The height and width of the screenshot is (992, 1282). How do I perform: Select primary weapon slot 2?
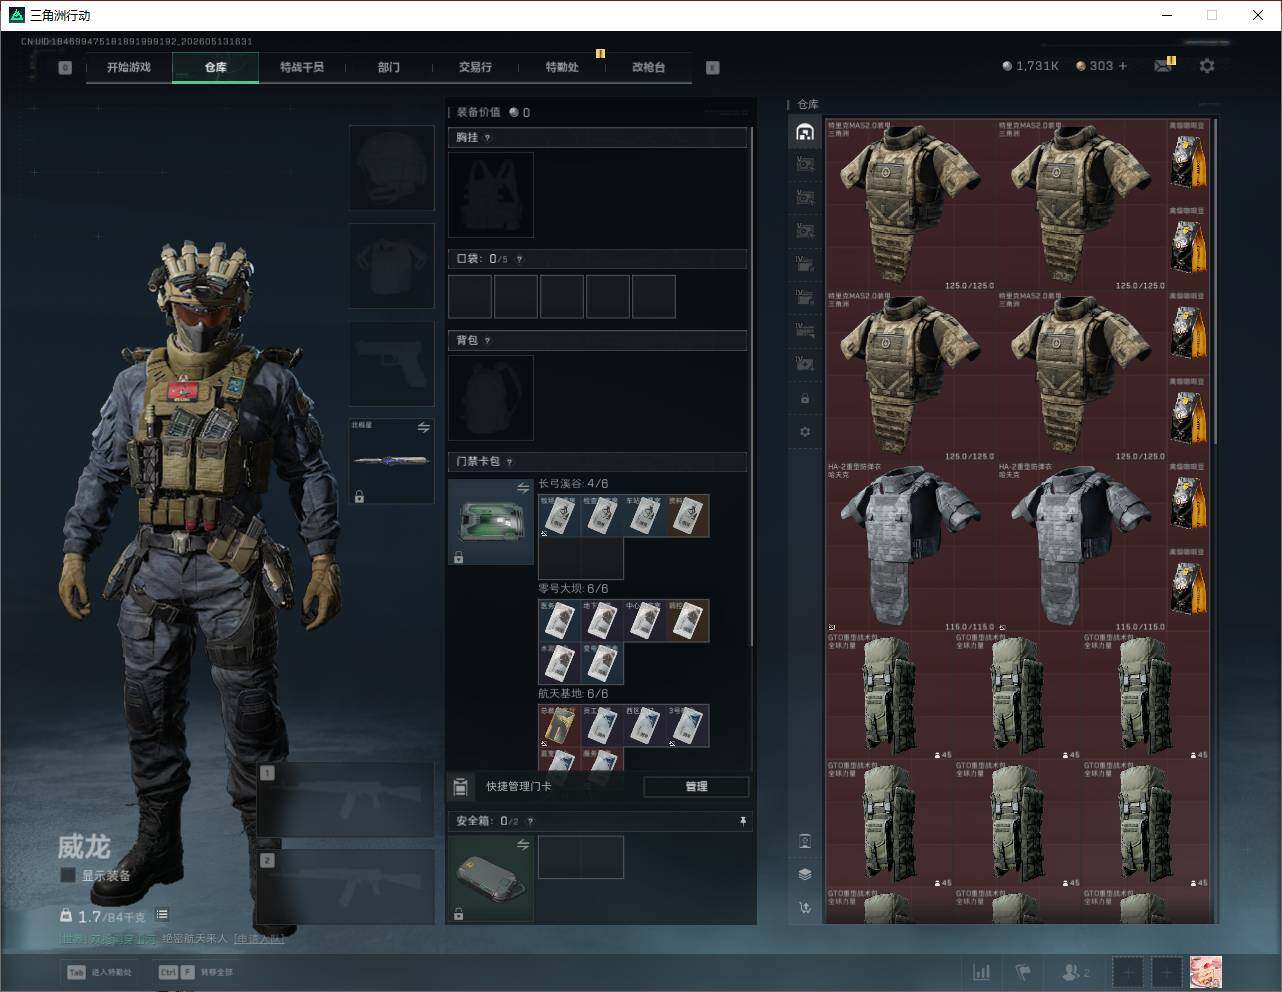pos(346,887)
